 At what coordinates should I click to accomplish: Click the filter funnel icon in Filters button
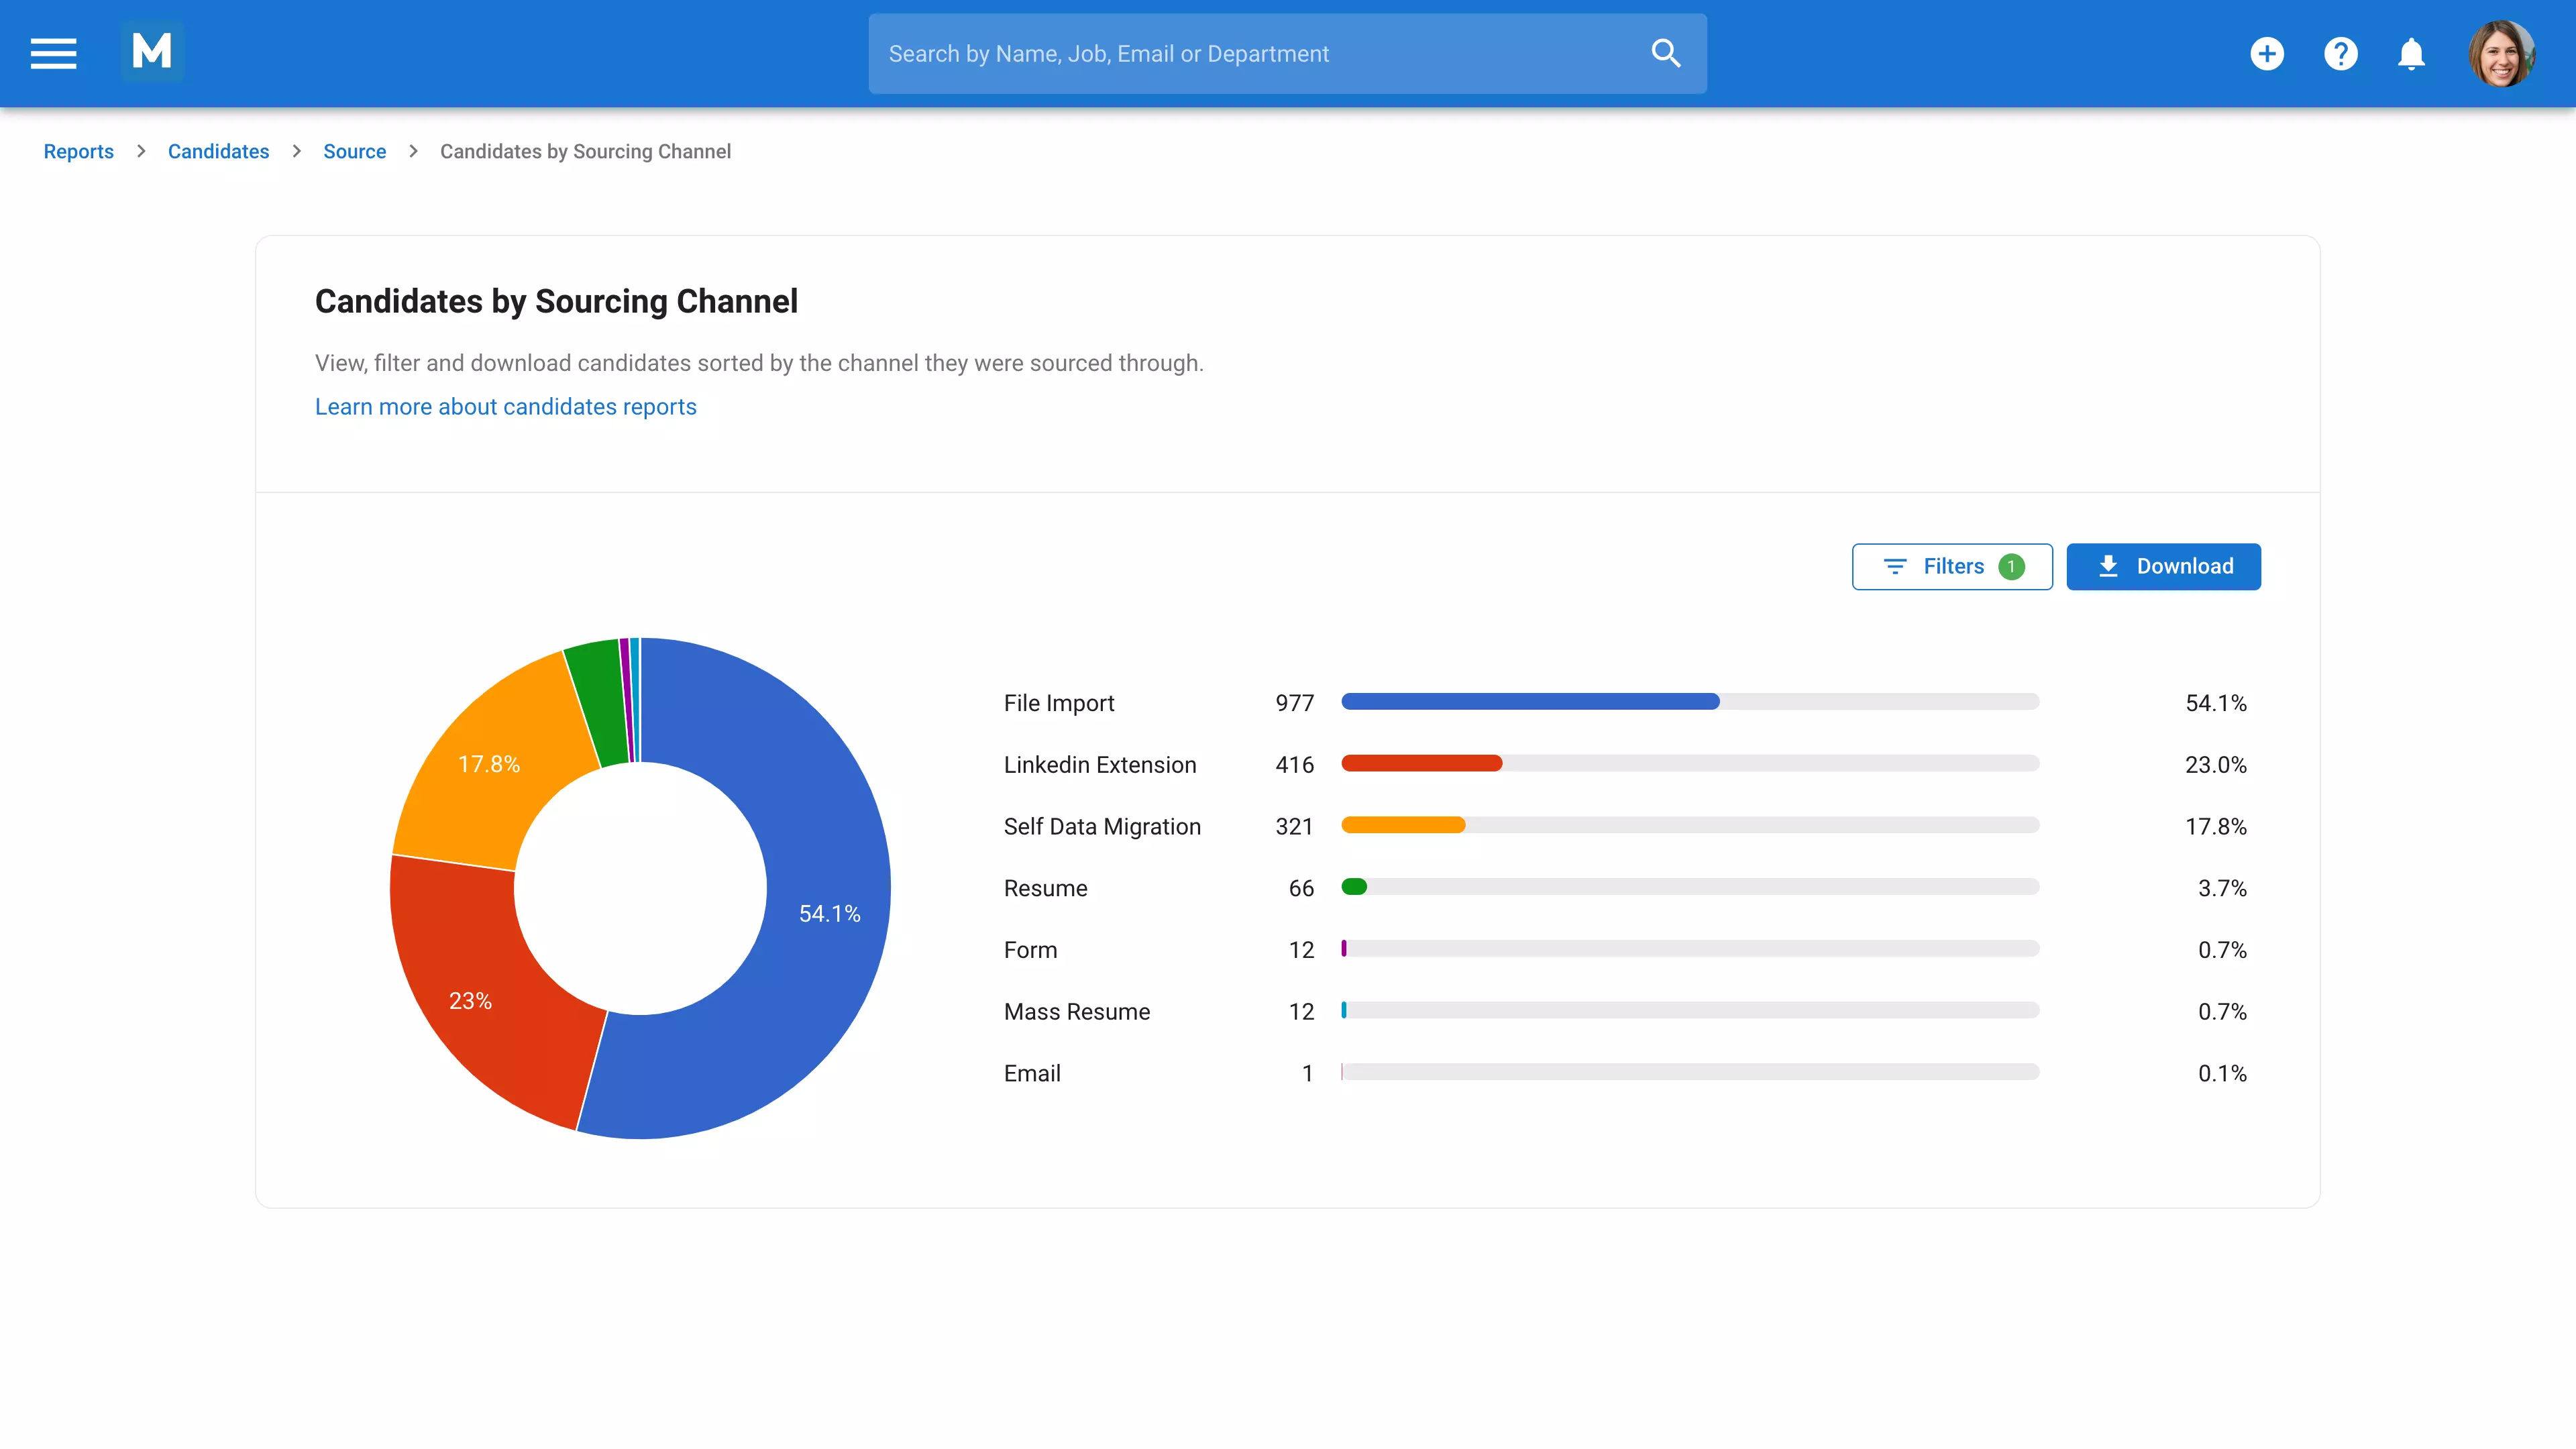coord(1896,566)
